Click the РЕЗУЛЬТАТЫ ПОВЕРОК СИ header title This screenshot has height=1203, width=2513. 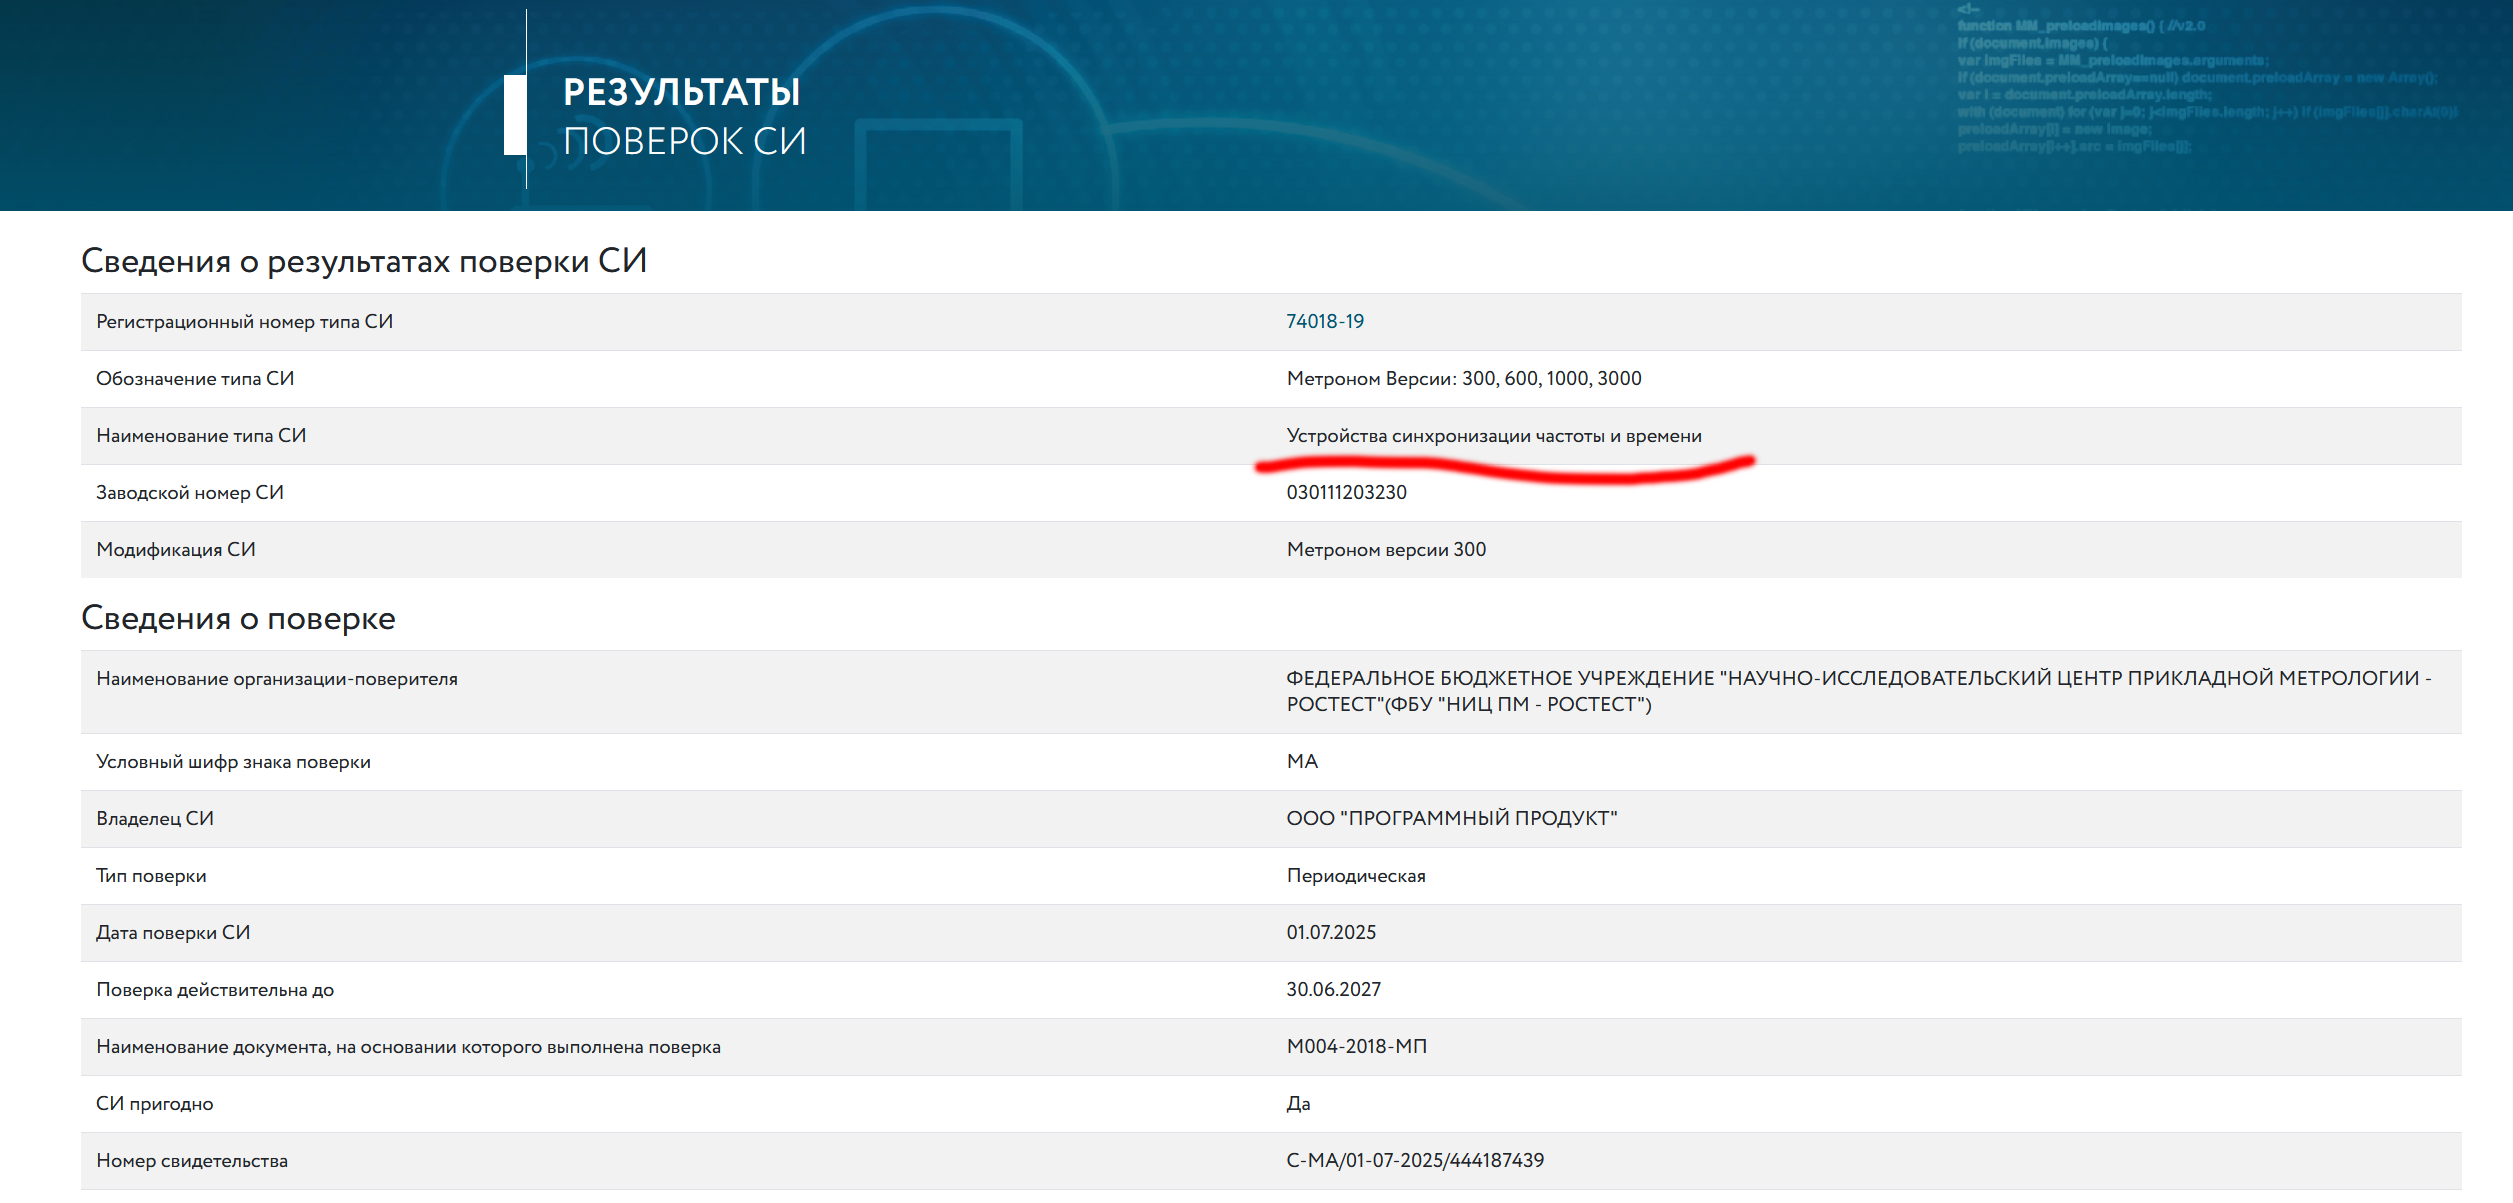coord(683,116)
